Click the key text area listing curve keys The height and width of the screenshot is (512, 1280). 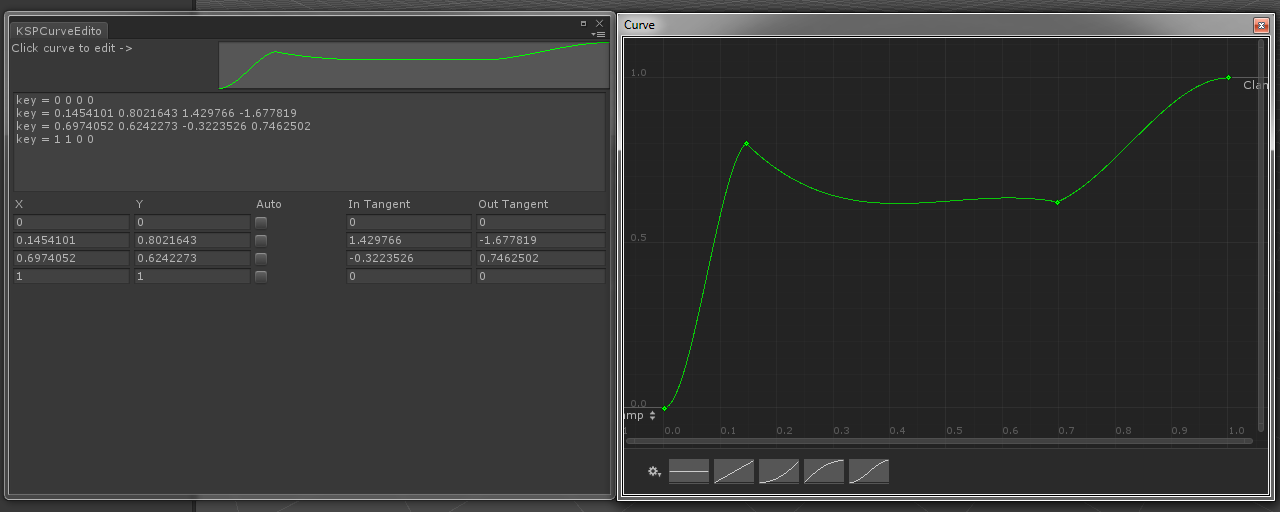click(x=309, y=142)
